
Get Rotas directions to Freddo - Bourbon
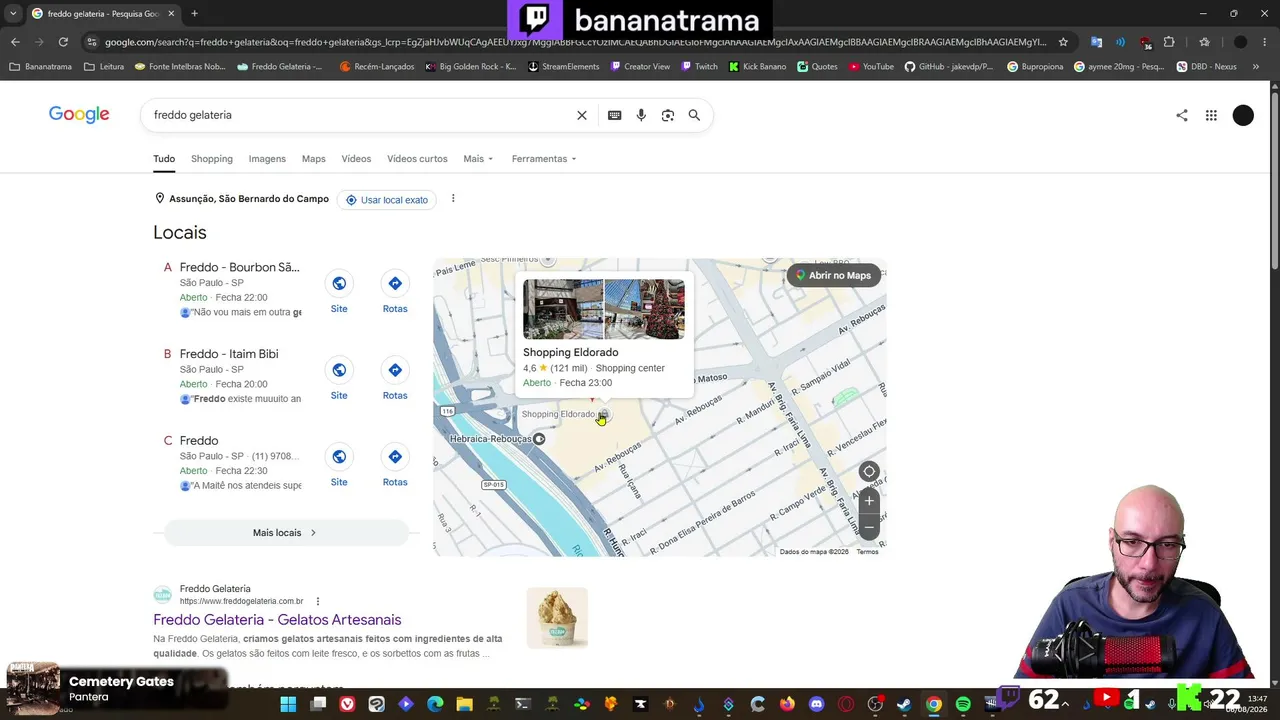tap(395, 292)
